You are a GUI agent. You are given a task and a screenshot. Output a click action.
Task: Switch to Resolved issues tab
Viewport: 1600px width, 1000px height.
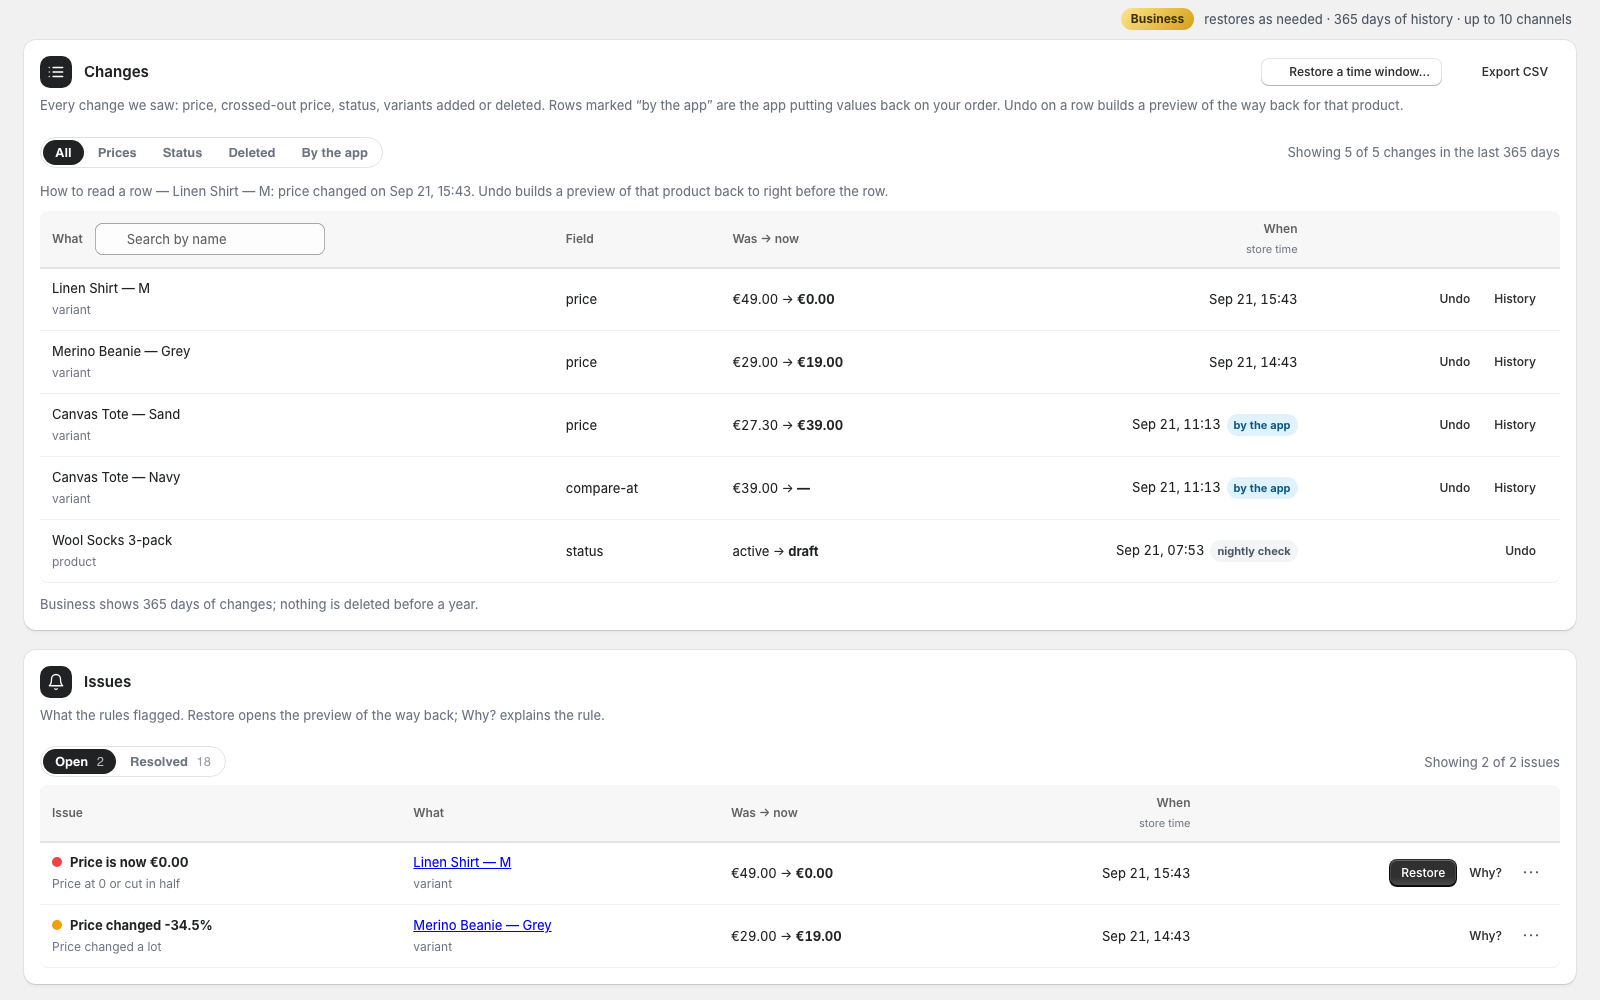170,762
